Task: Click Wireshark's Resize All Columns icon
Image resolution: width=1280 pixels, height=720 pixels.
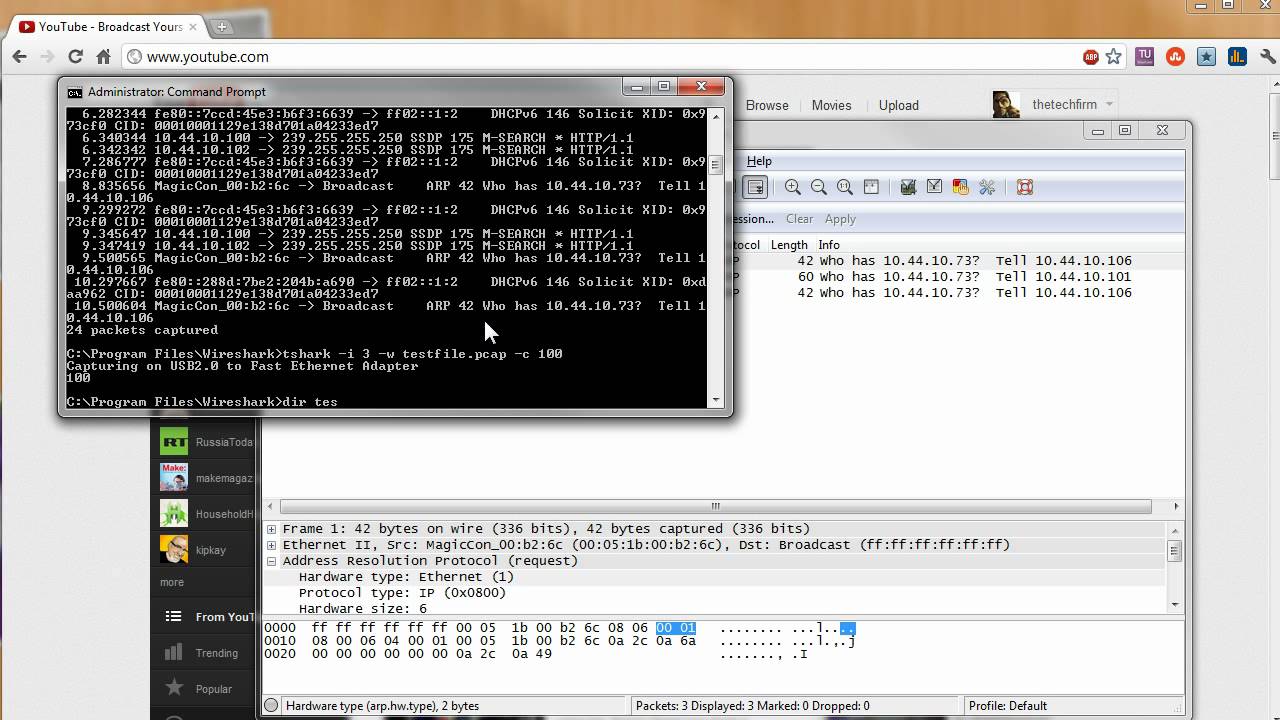Action: coord(871,187)
